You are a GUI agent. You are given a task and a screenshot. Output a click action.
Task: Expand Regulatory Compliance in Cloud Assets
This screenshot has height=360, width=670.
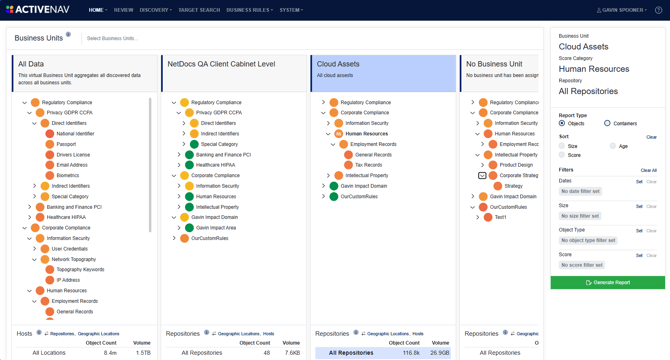323,102
